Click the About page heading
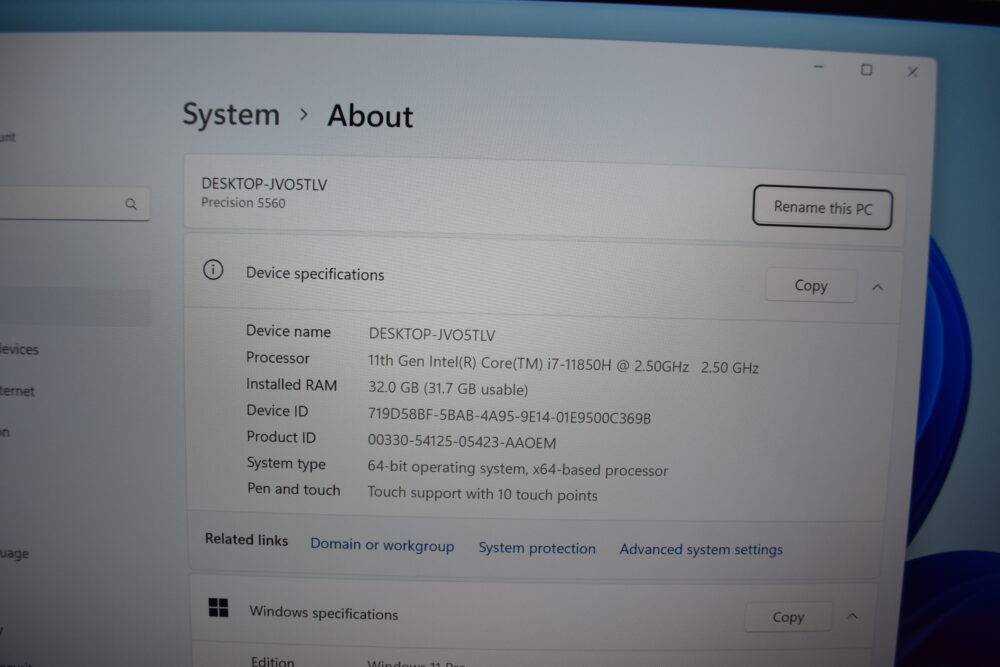 tap(370, 116)
